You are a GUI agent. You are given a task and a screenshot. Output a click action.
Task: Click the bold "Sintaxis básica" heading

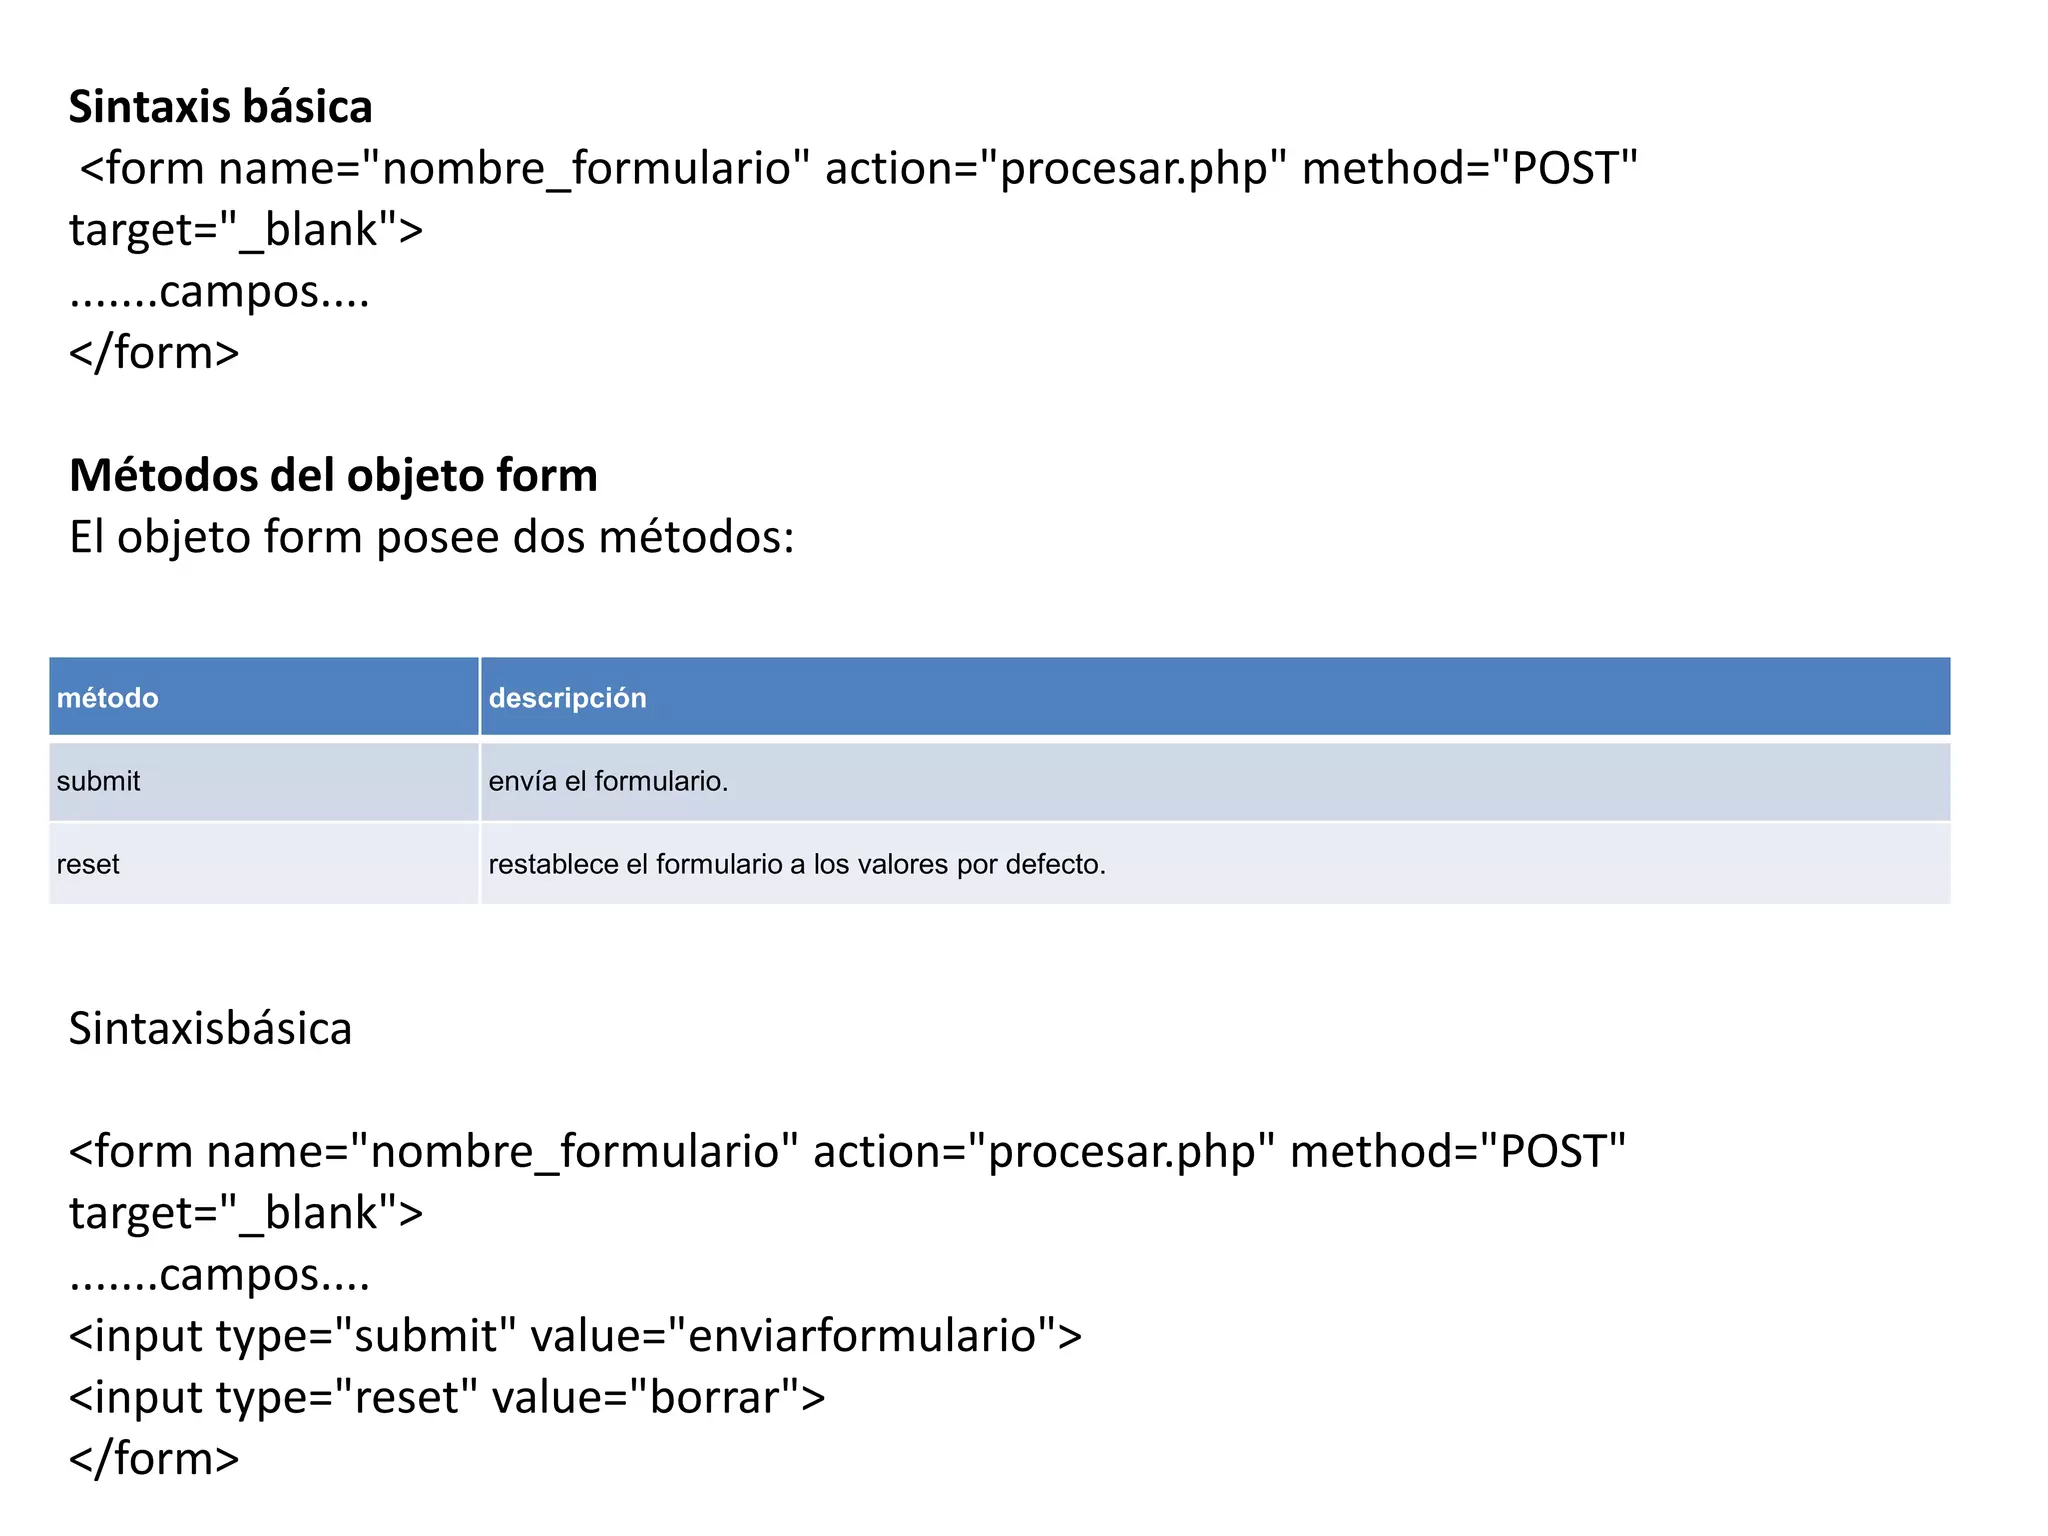pyautogui.click(x=220, y=107)
